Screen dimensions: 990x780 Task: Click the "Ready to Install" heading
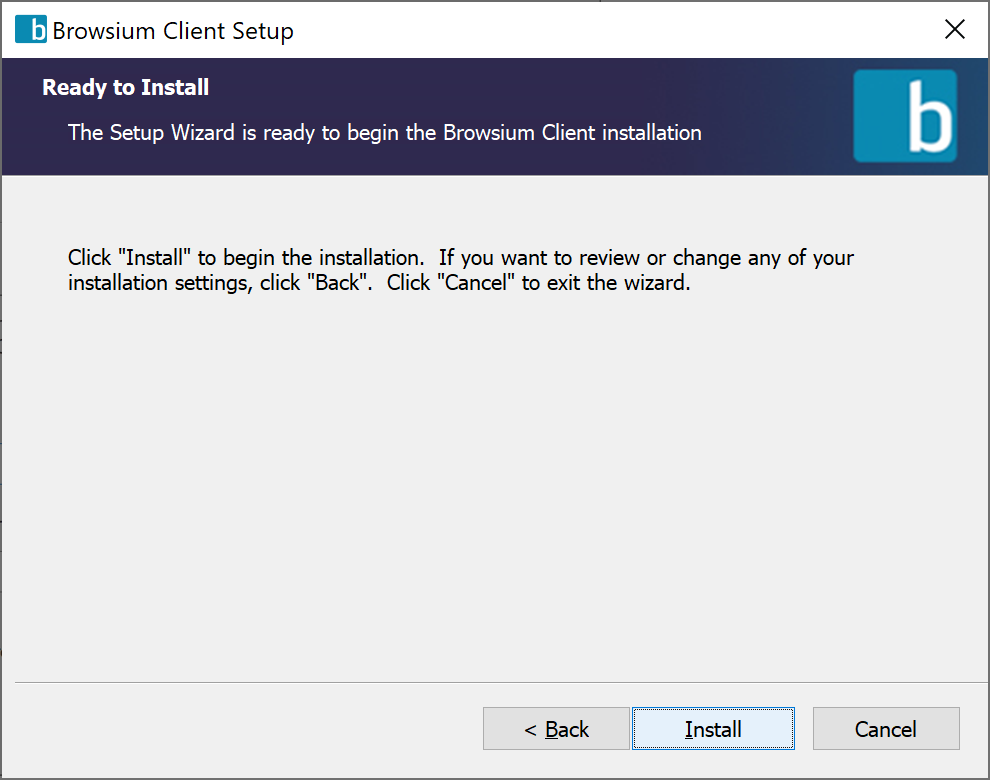tap(126, 88)
